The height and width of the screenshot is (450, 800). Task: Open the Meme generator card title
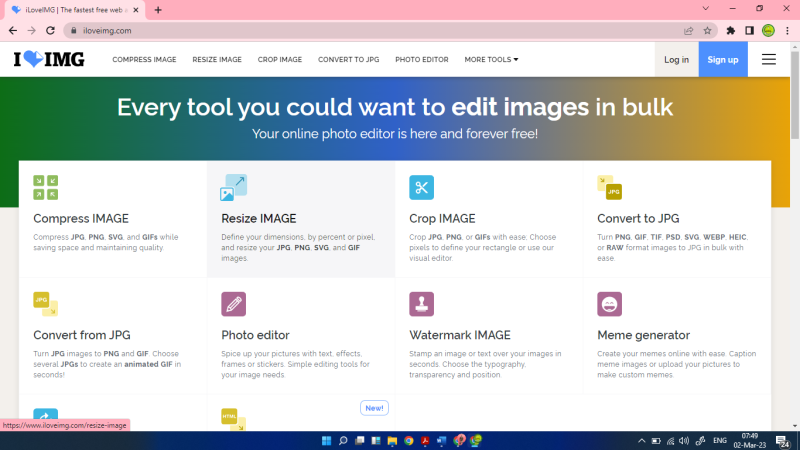643,335
